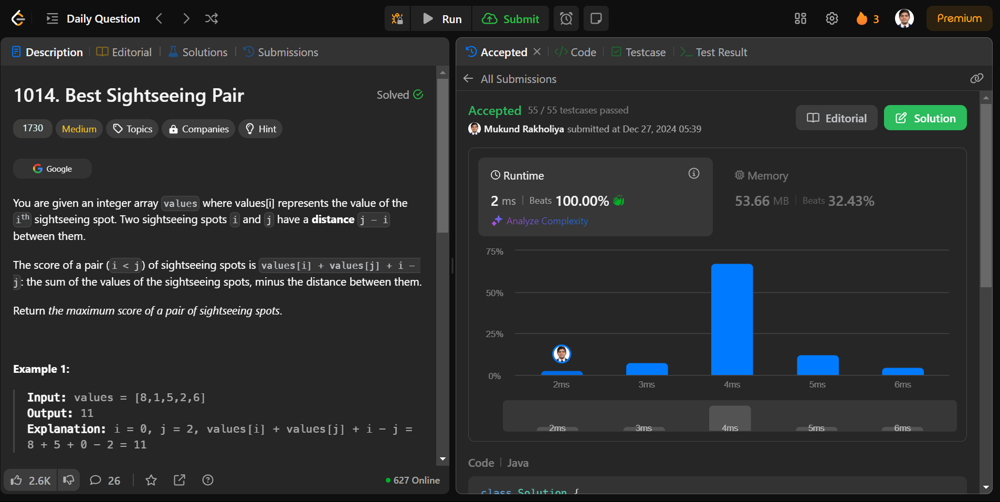Screen dimensions: 1000x502
Task: Expand the Companies tag
Action: pos(198,129)
